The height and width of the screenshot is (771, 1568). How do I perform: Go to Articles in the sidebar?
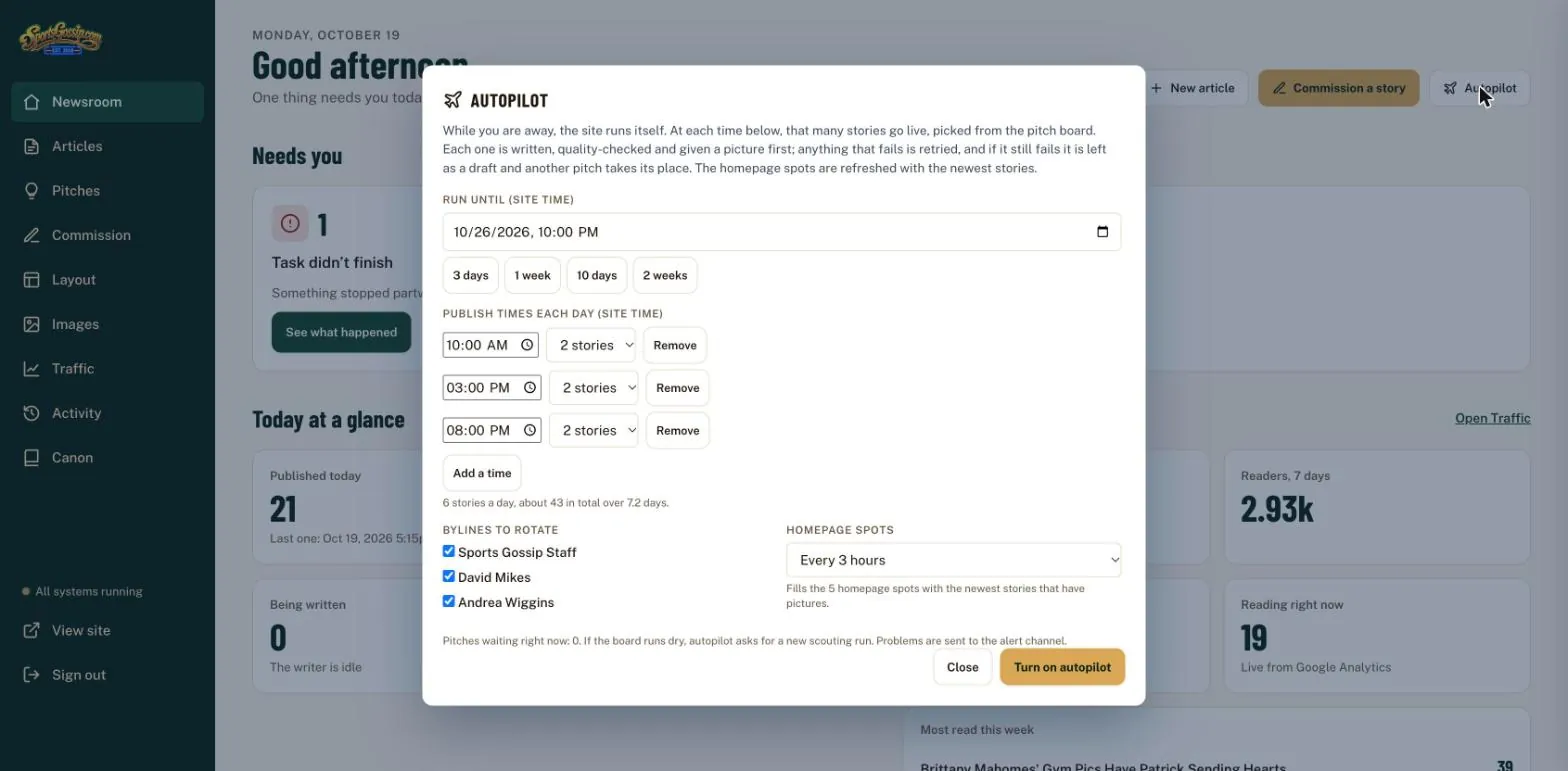[107, 146]
